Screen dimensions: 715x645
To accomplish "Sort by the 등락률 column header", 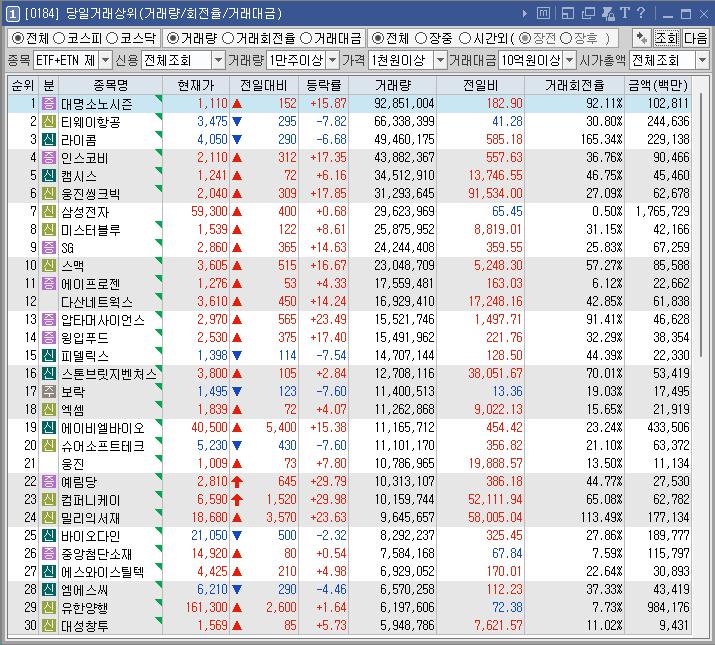I will [x=324, y=85].
